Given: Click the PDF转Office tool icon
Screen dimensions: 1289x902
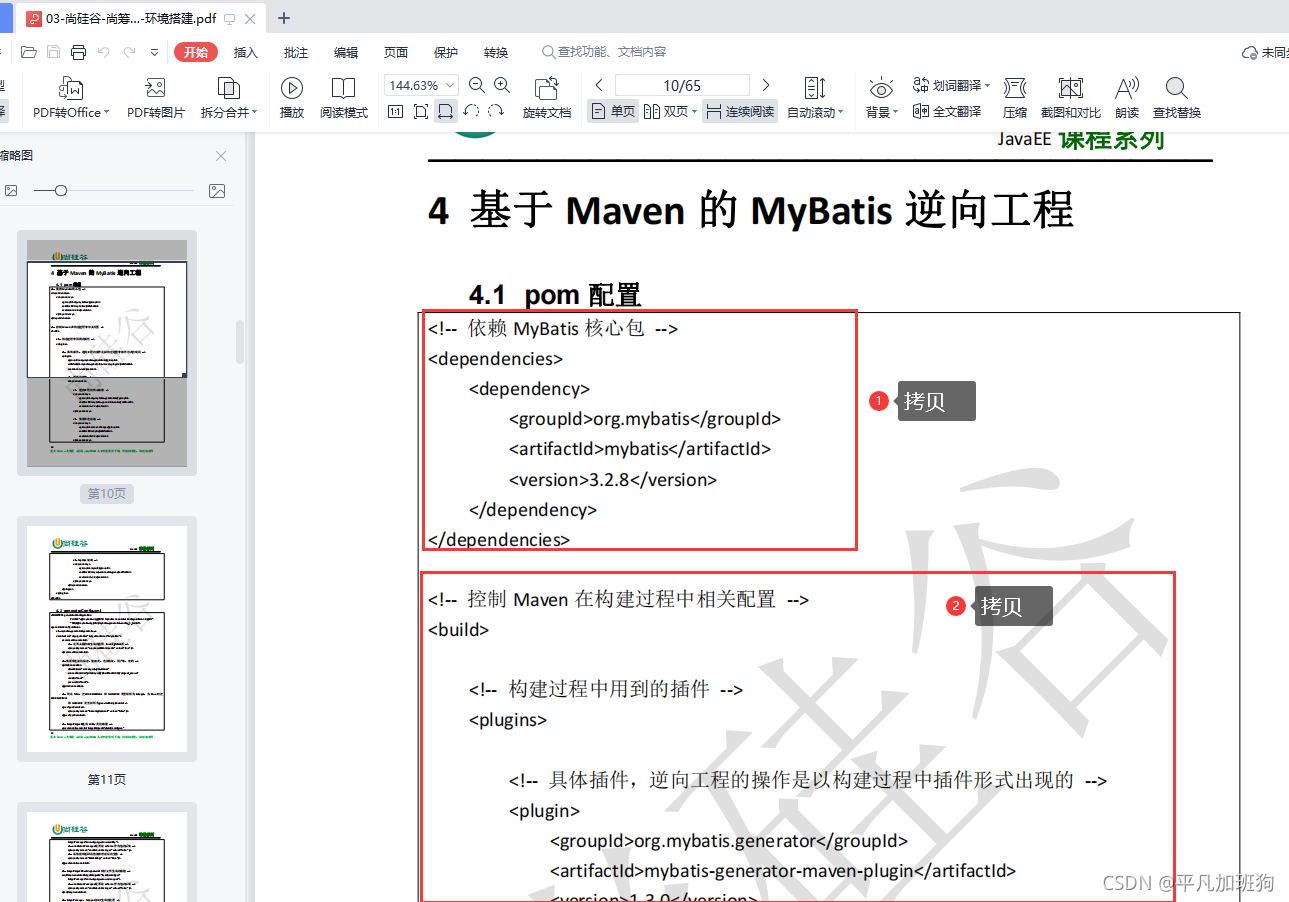Looking at the screenshot, I should 71,88.
